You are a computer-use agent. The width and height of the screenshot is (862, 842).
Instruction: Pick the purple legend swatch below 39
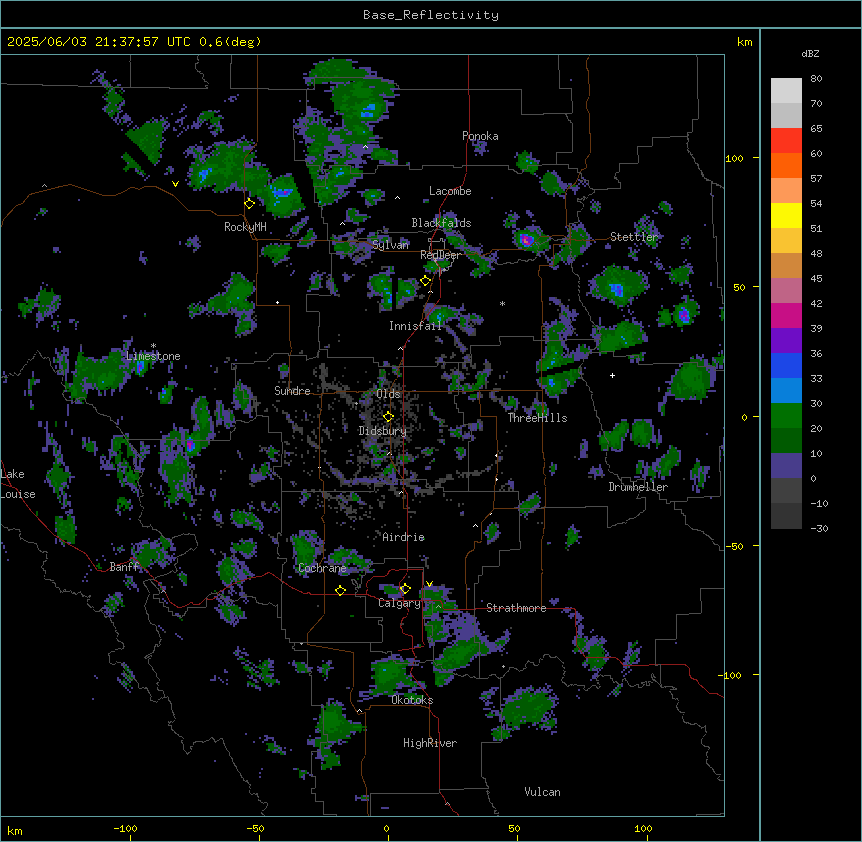point(786,340)
